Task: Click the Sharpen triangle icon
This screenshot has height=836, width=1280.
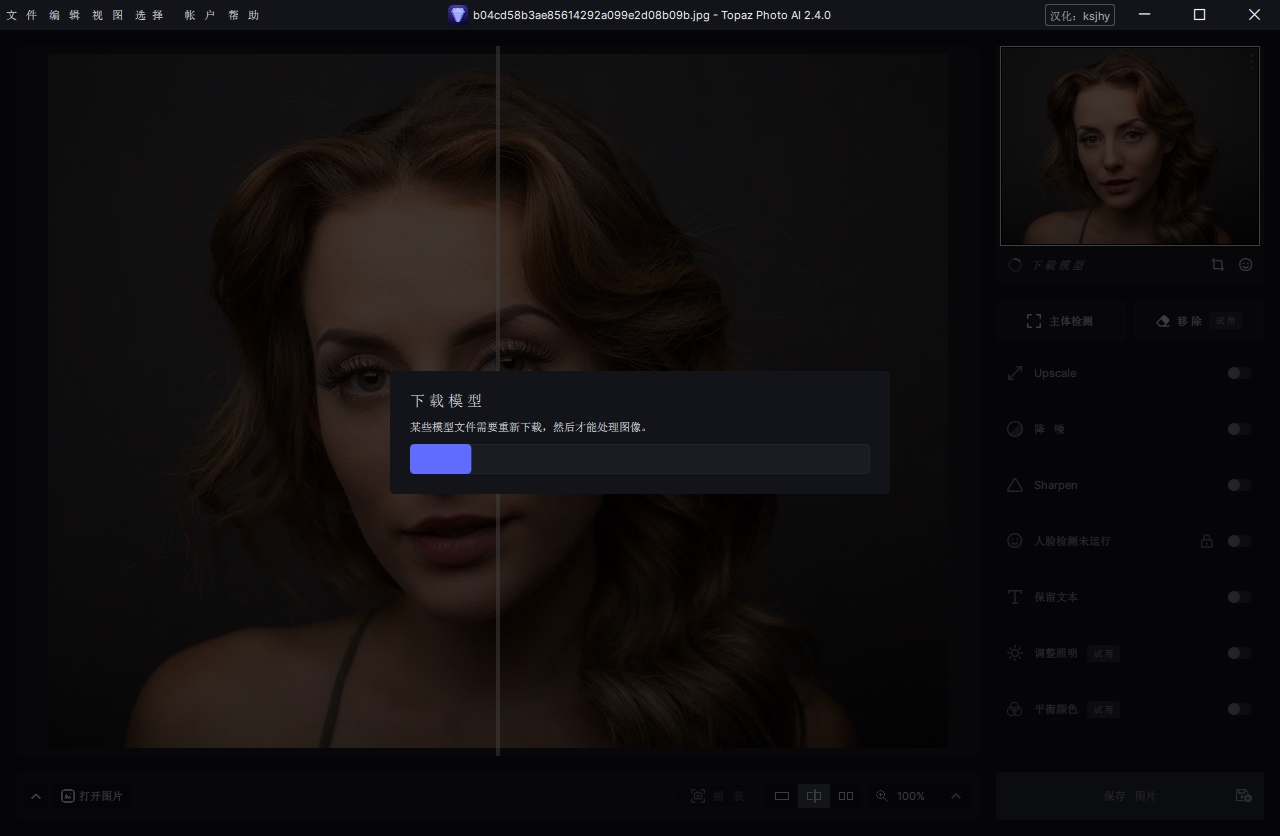Action: pos(1015,485)
